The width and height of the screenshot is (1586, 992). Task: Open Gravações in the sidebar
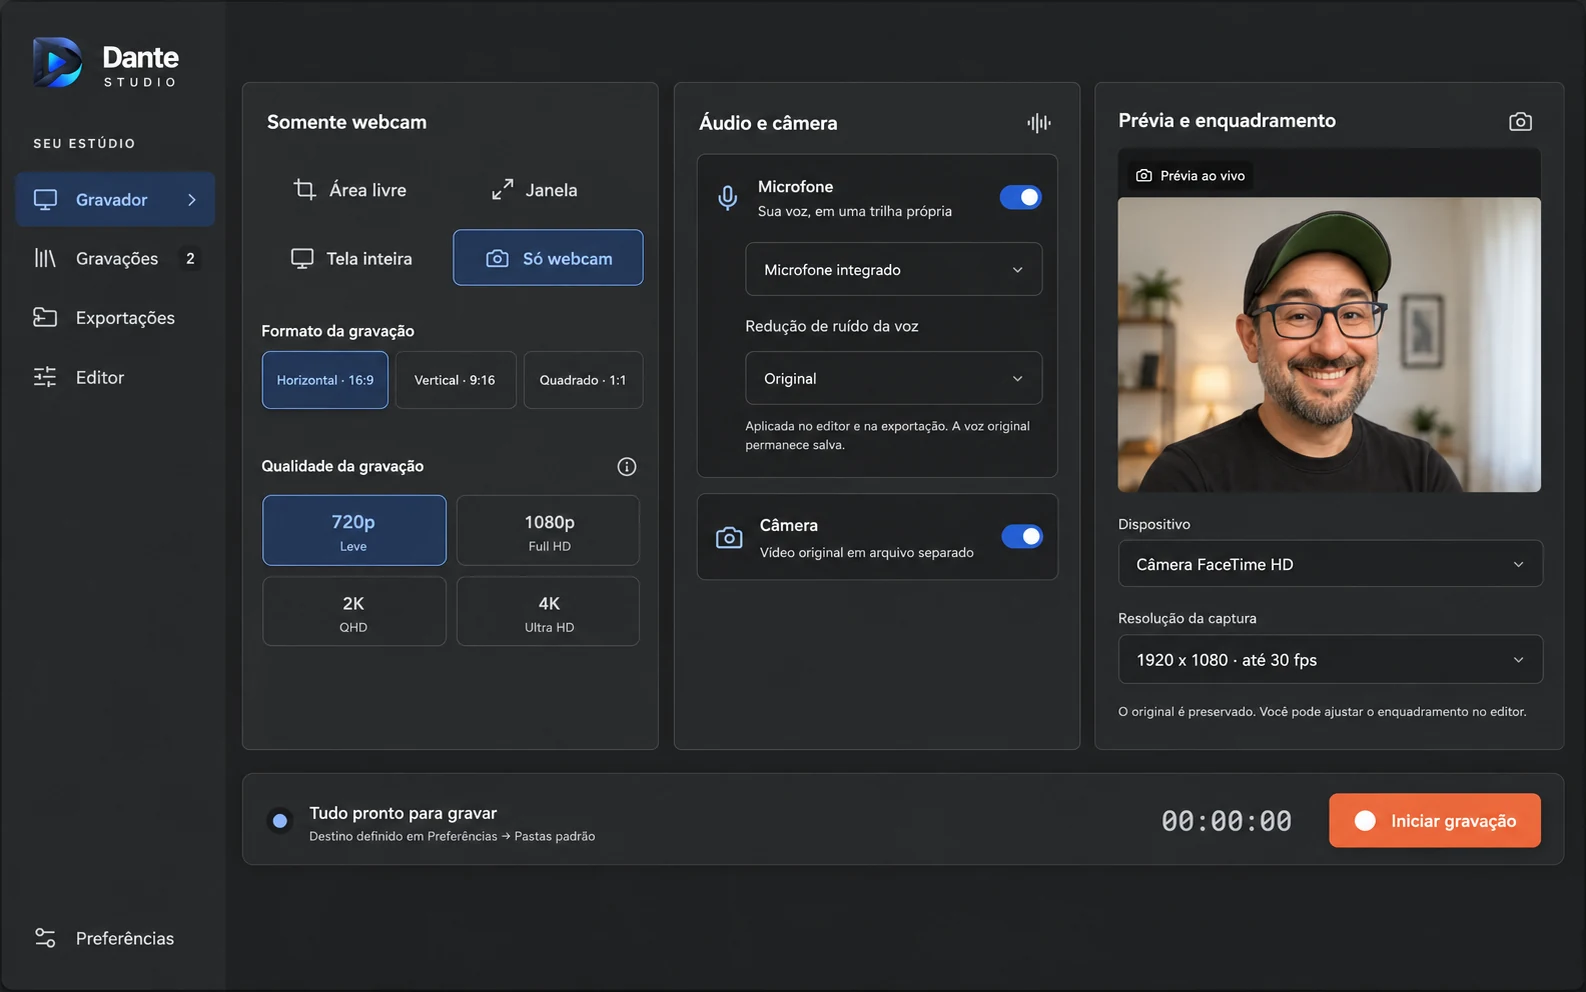coord(116,259)
